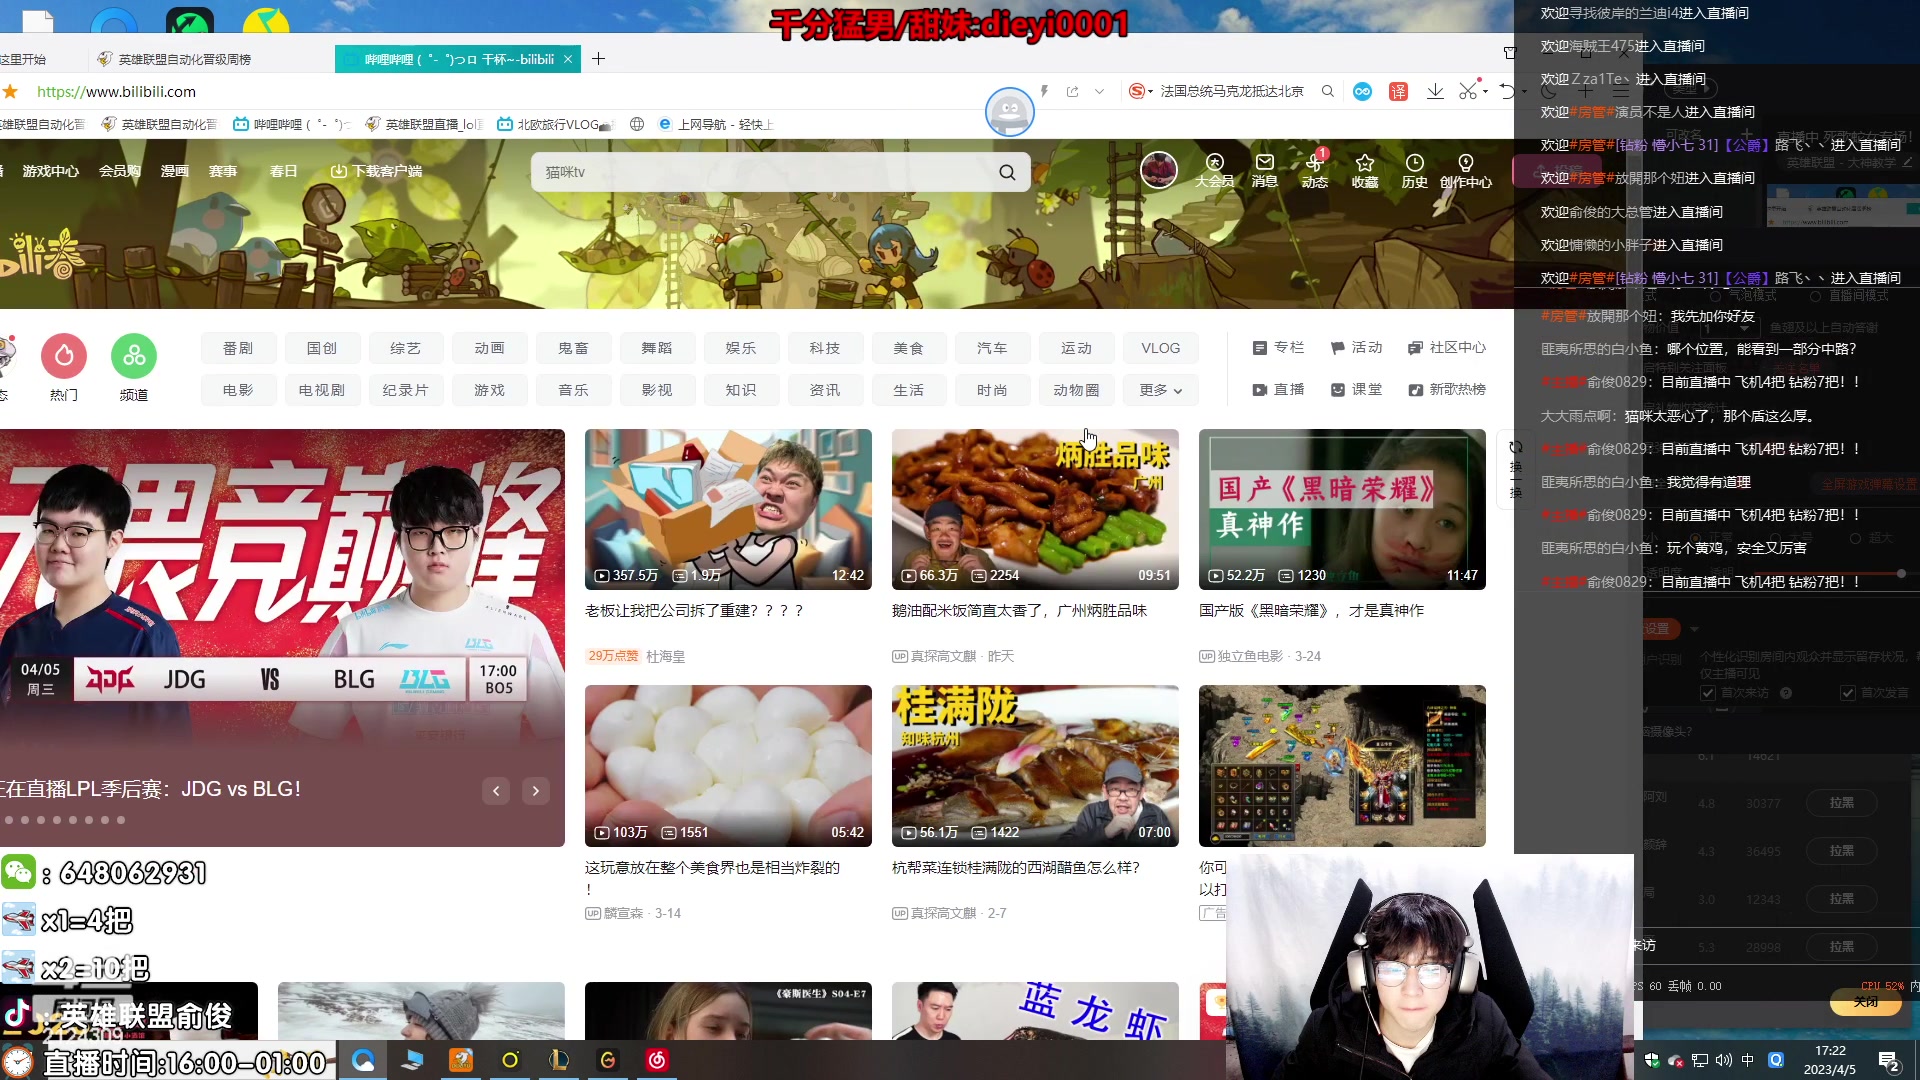The height and width of the screenshot is (1080, 1920).
Task: Switch to the 英雄联盟自动化晋级周榜 tab
Action: point(184,59)
